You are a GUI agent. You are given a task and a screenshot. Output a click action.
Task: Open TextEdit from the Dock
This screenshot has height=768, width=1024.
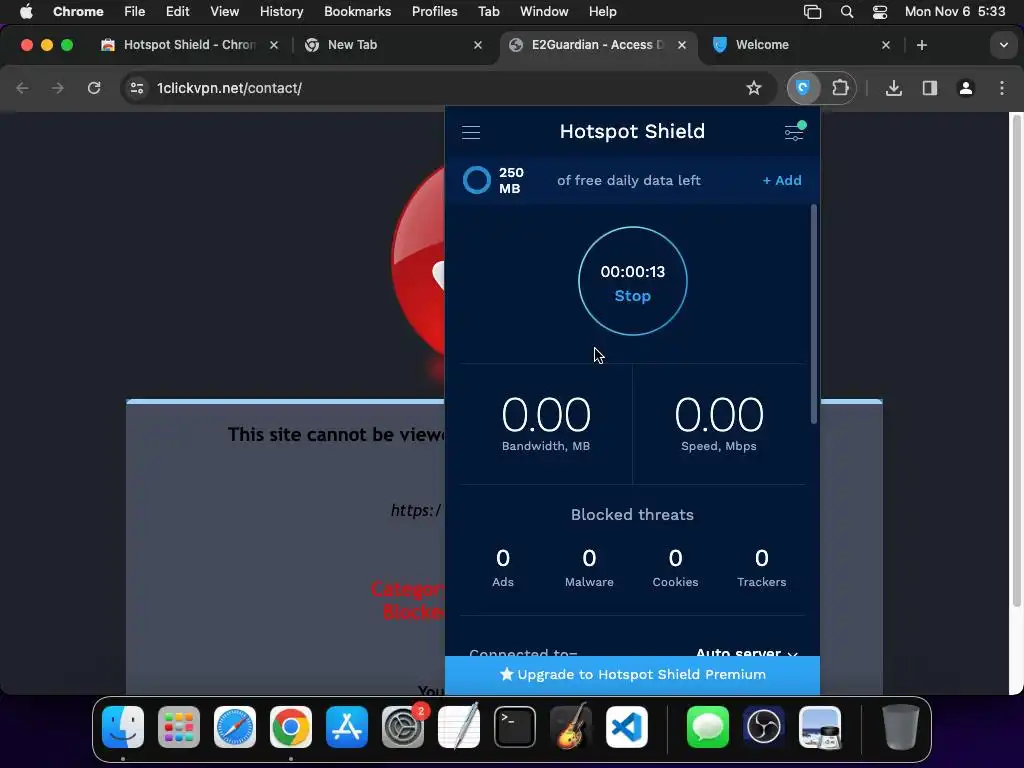pyautogui.click(x=459, y=727)
